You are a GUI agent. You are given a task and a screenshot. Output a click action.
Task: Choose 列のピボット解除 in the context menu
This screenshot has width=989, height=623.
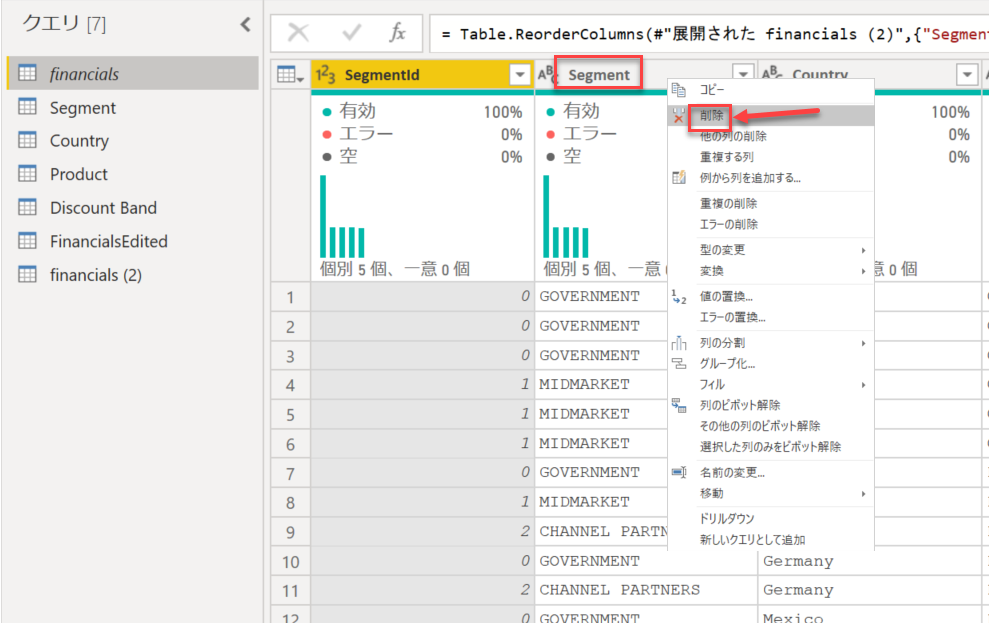[x=771, y=405]
